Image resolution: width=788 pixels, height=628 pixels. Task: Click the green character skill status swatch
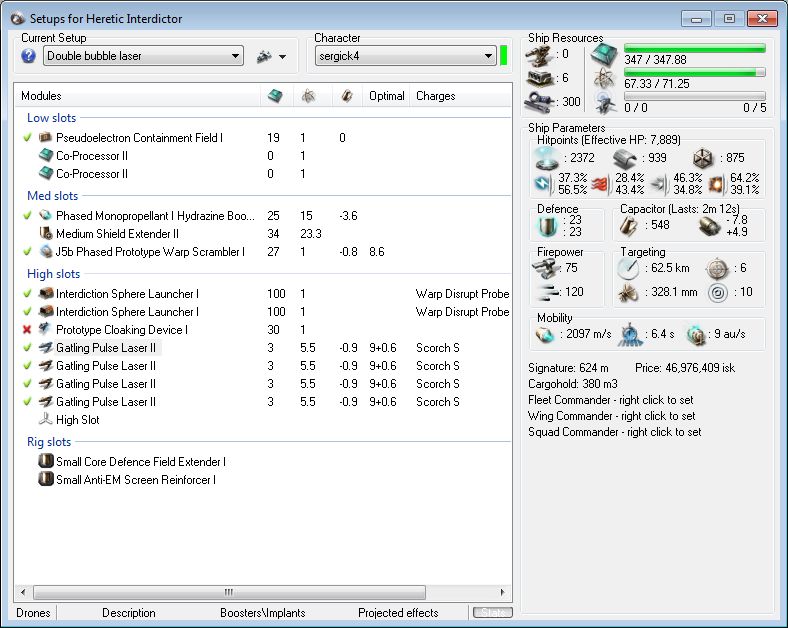(x=504, y=55)
